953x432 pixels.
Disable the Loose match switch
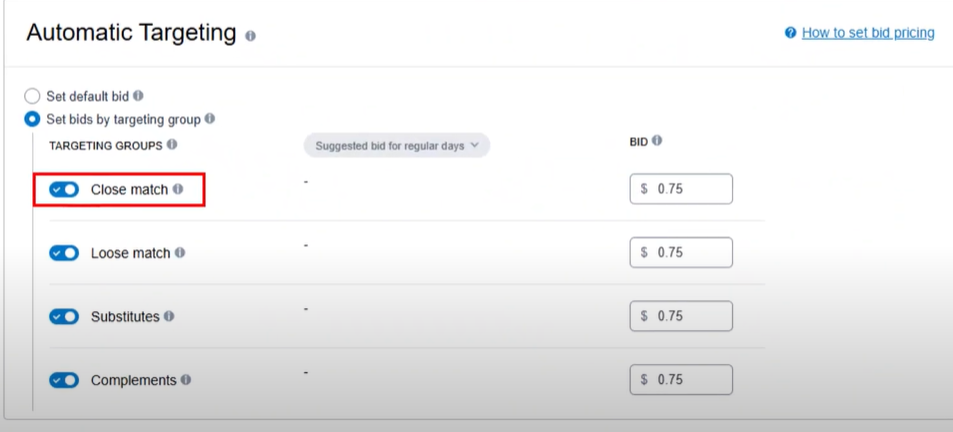[64, 253]
